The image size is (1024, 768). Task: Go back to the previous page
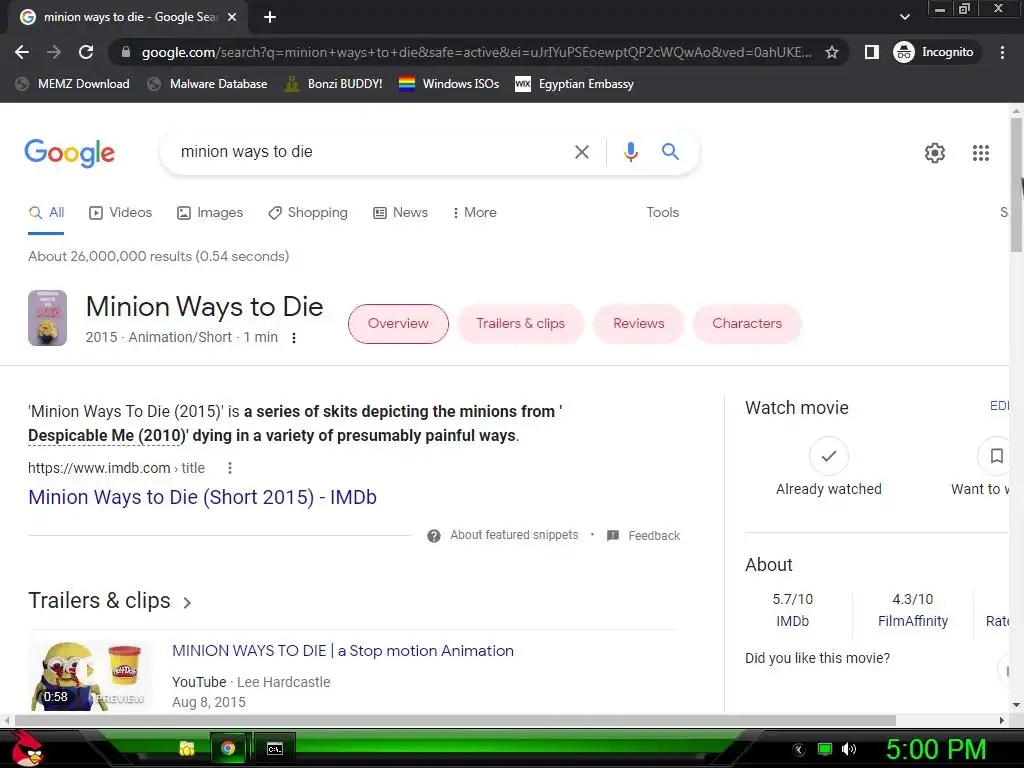click(x=22, y=52)
